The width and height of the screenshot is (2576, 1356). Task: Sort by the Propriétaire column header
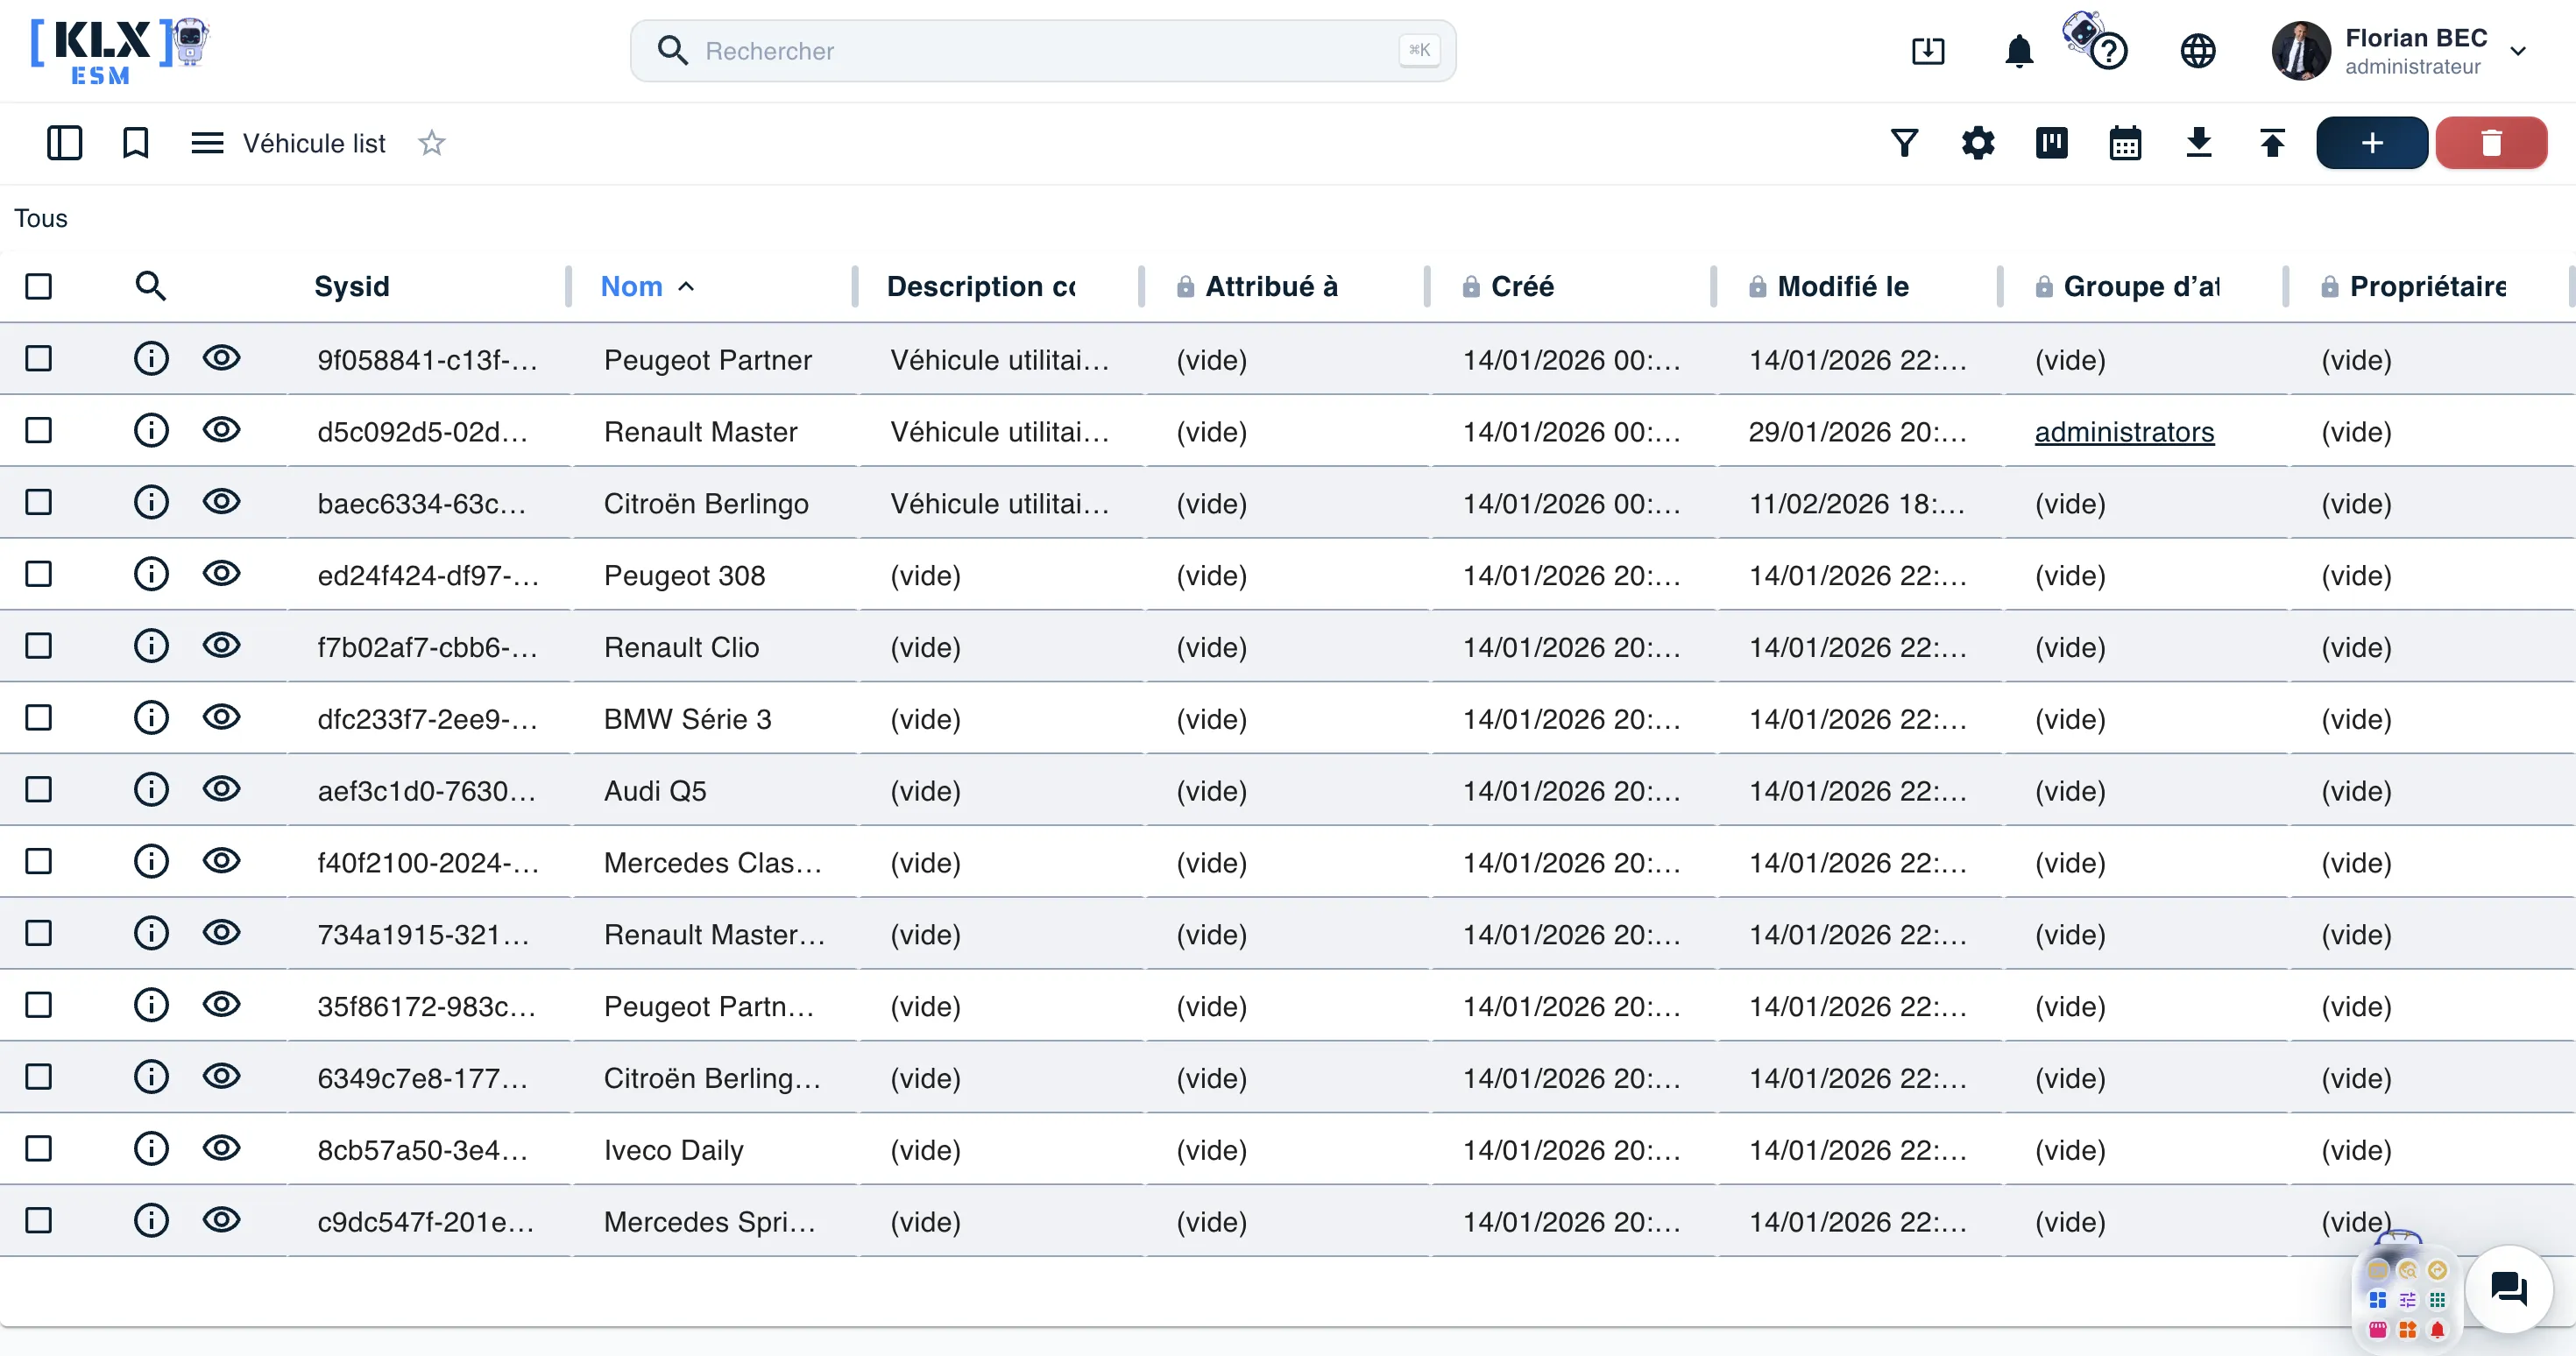click(2427, 287)
